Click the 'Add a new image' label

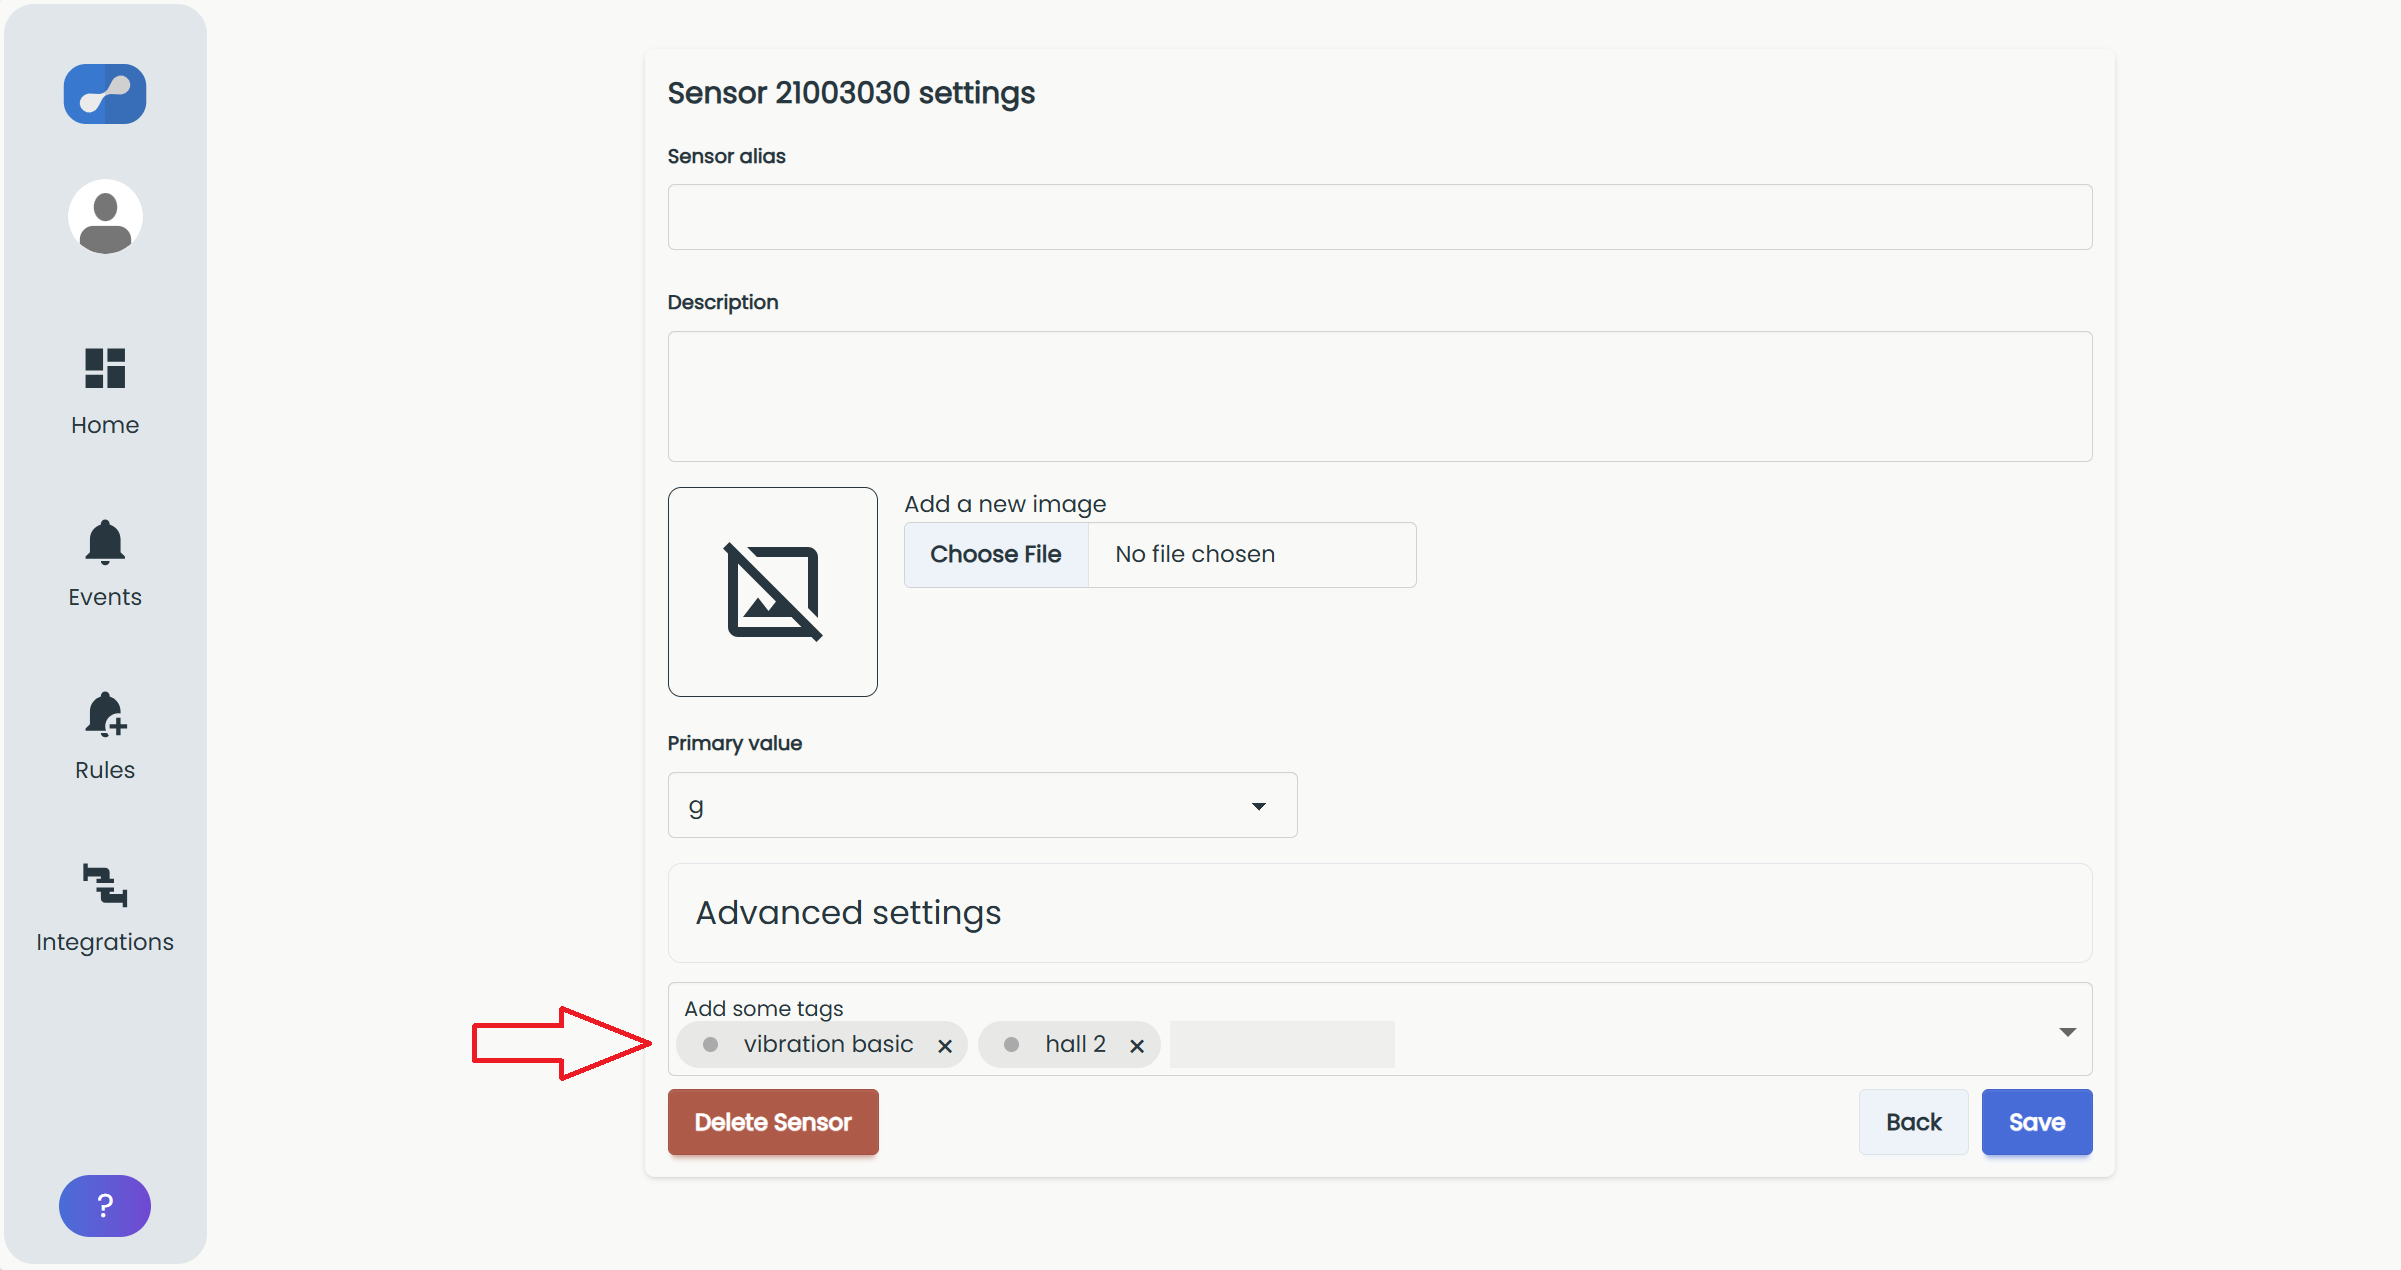click(x=1005, y=504)
